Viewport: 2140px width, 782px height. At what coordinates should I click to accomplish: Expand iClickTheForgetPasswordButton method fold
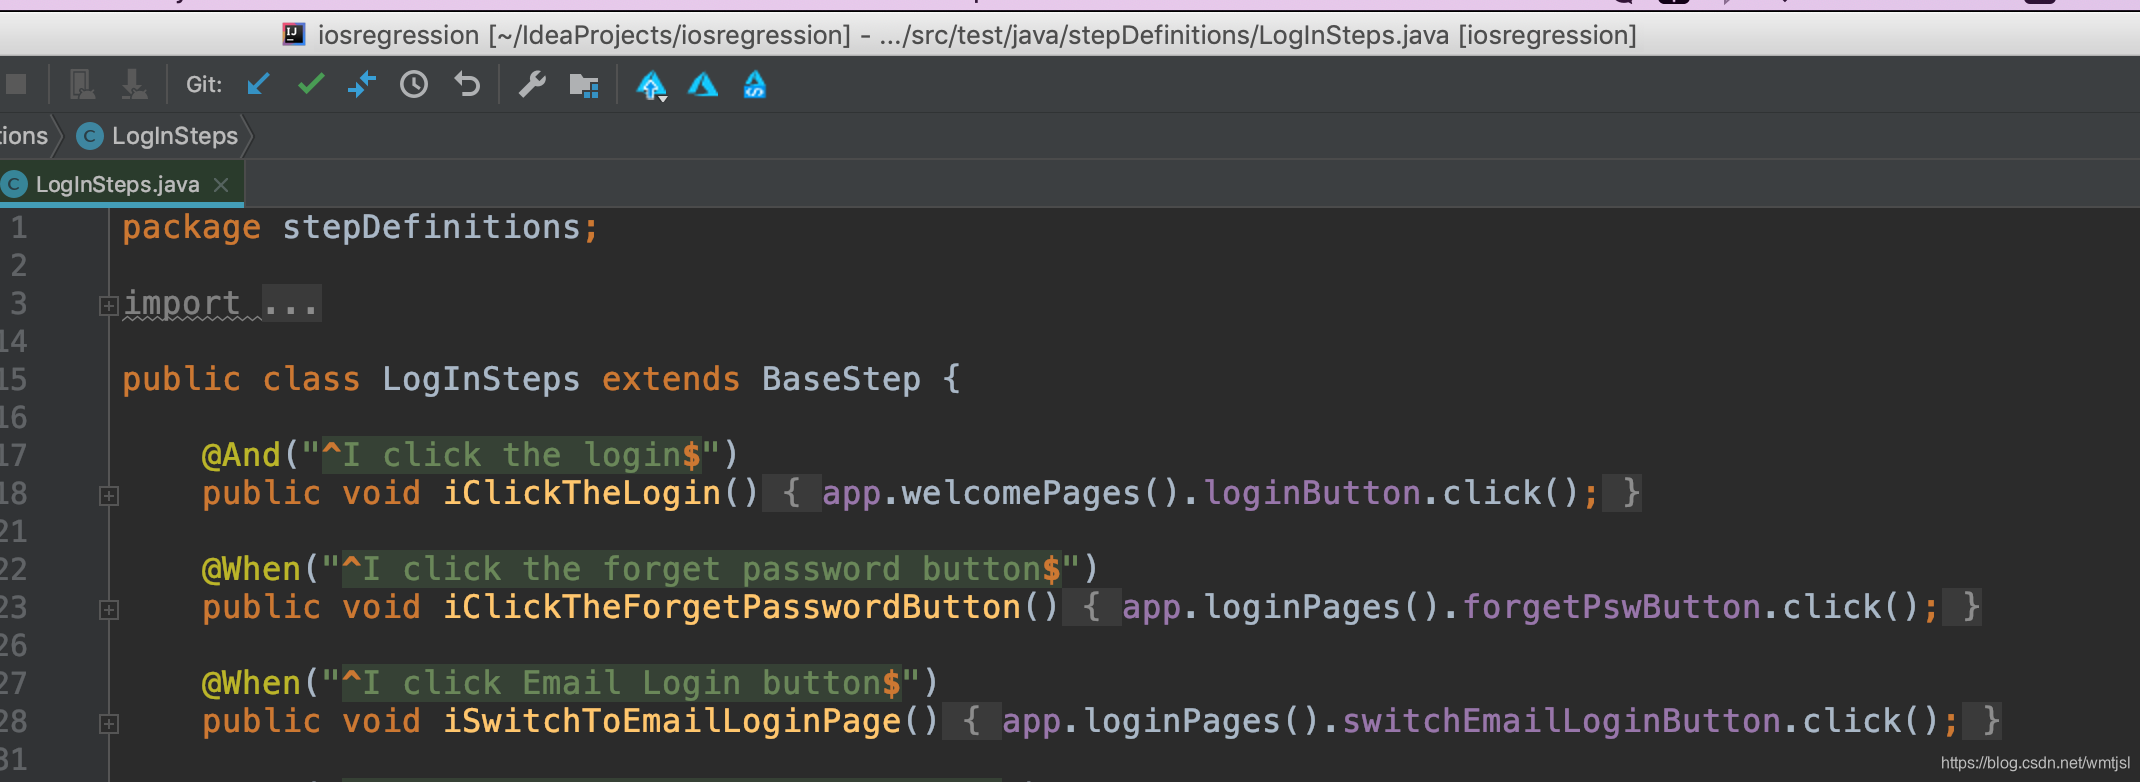tap(109, 610)
